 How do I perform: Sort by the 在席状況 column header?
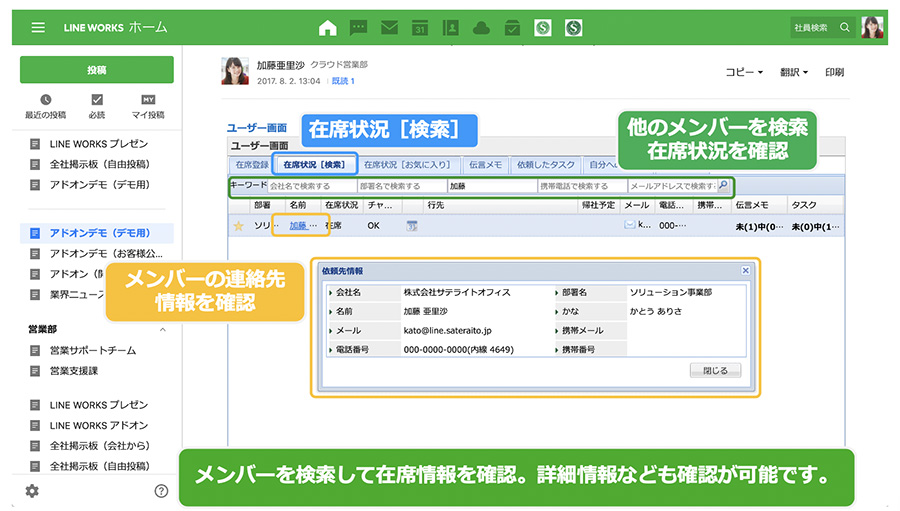pyautogui.click(x=342, y=205)
